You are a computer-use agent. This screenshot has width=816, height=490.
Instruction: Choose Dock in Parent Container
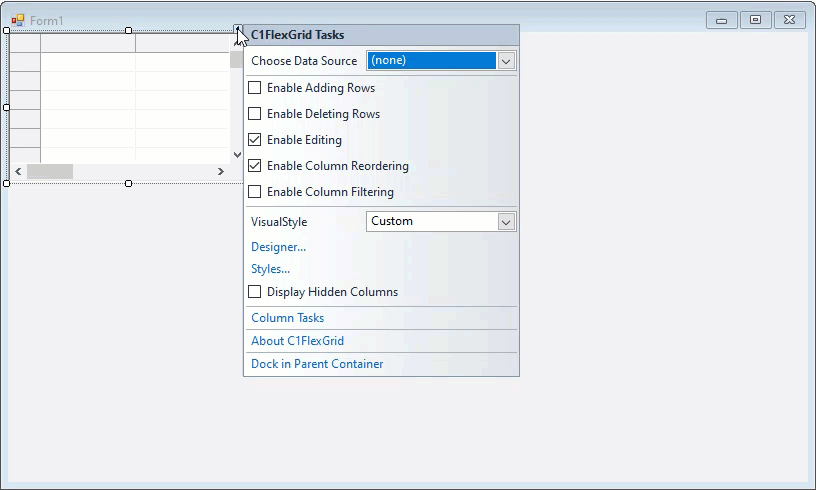tap(316, 364)
